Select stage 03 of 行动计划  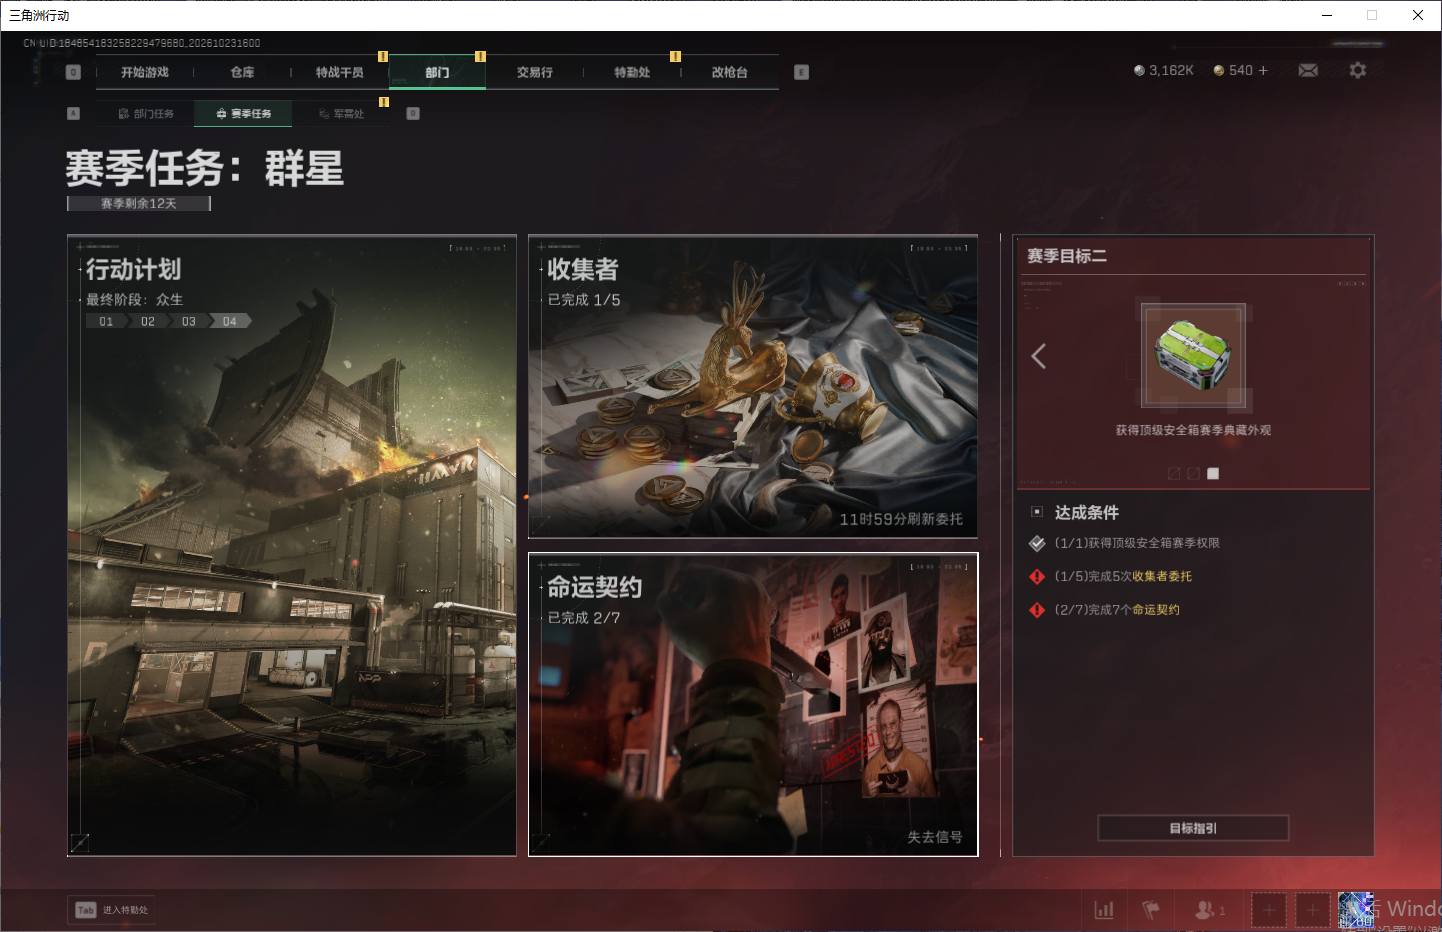[x=189, y=321]
